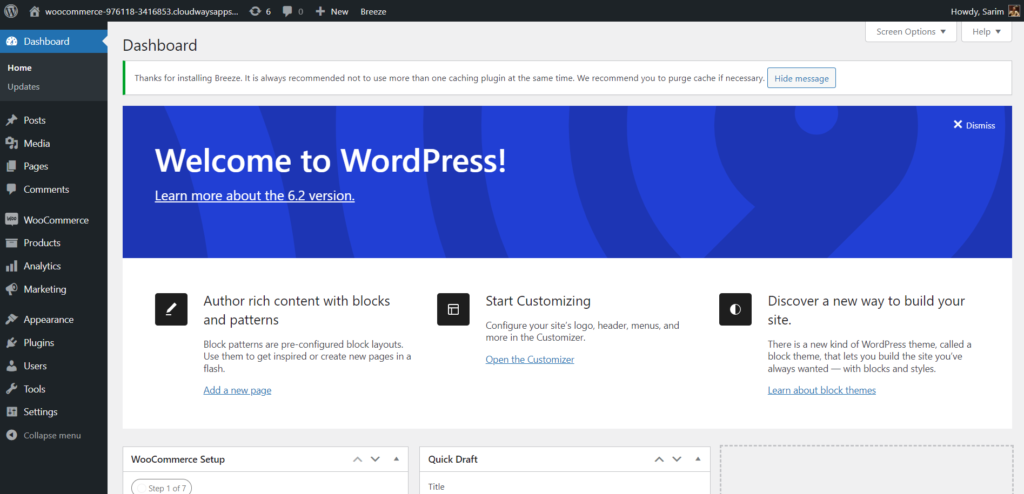
Task: Learn more about the 6.2 version
Action: [255, 195]
